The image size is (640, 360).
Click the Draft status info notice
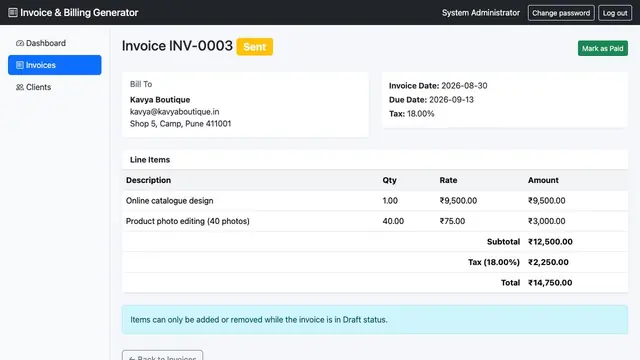375,320
